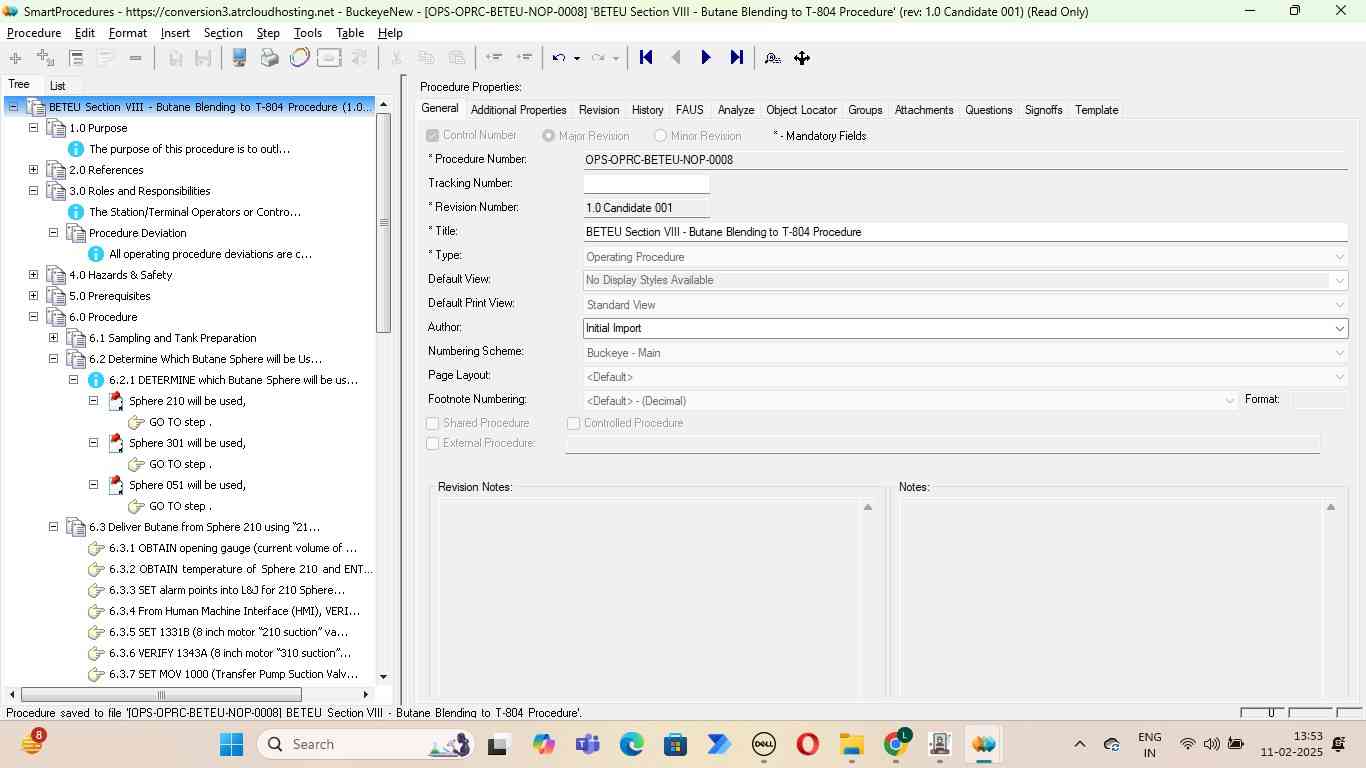Switch to the Signoffs tab
Viewport: 1366px width, 768px height.
coord(1043,110)
